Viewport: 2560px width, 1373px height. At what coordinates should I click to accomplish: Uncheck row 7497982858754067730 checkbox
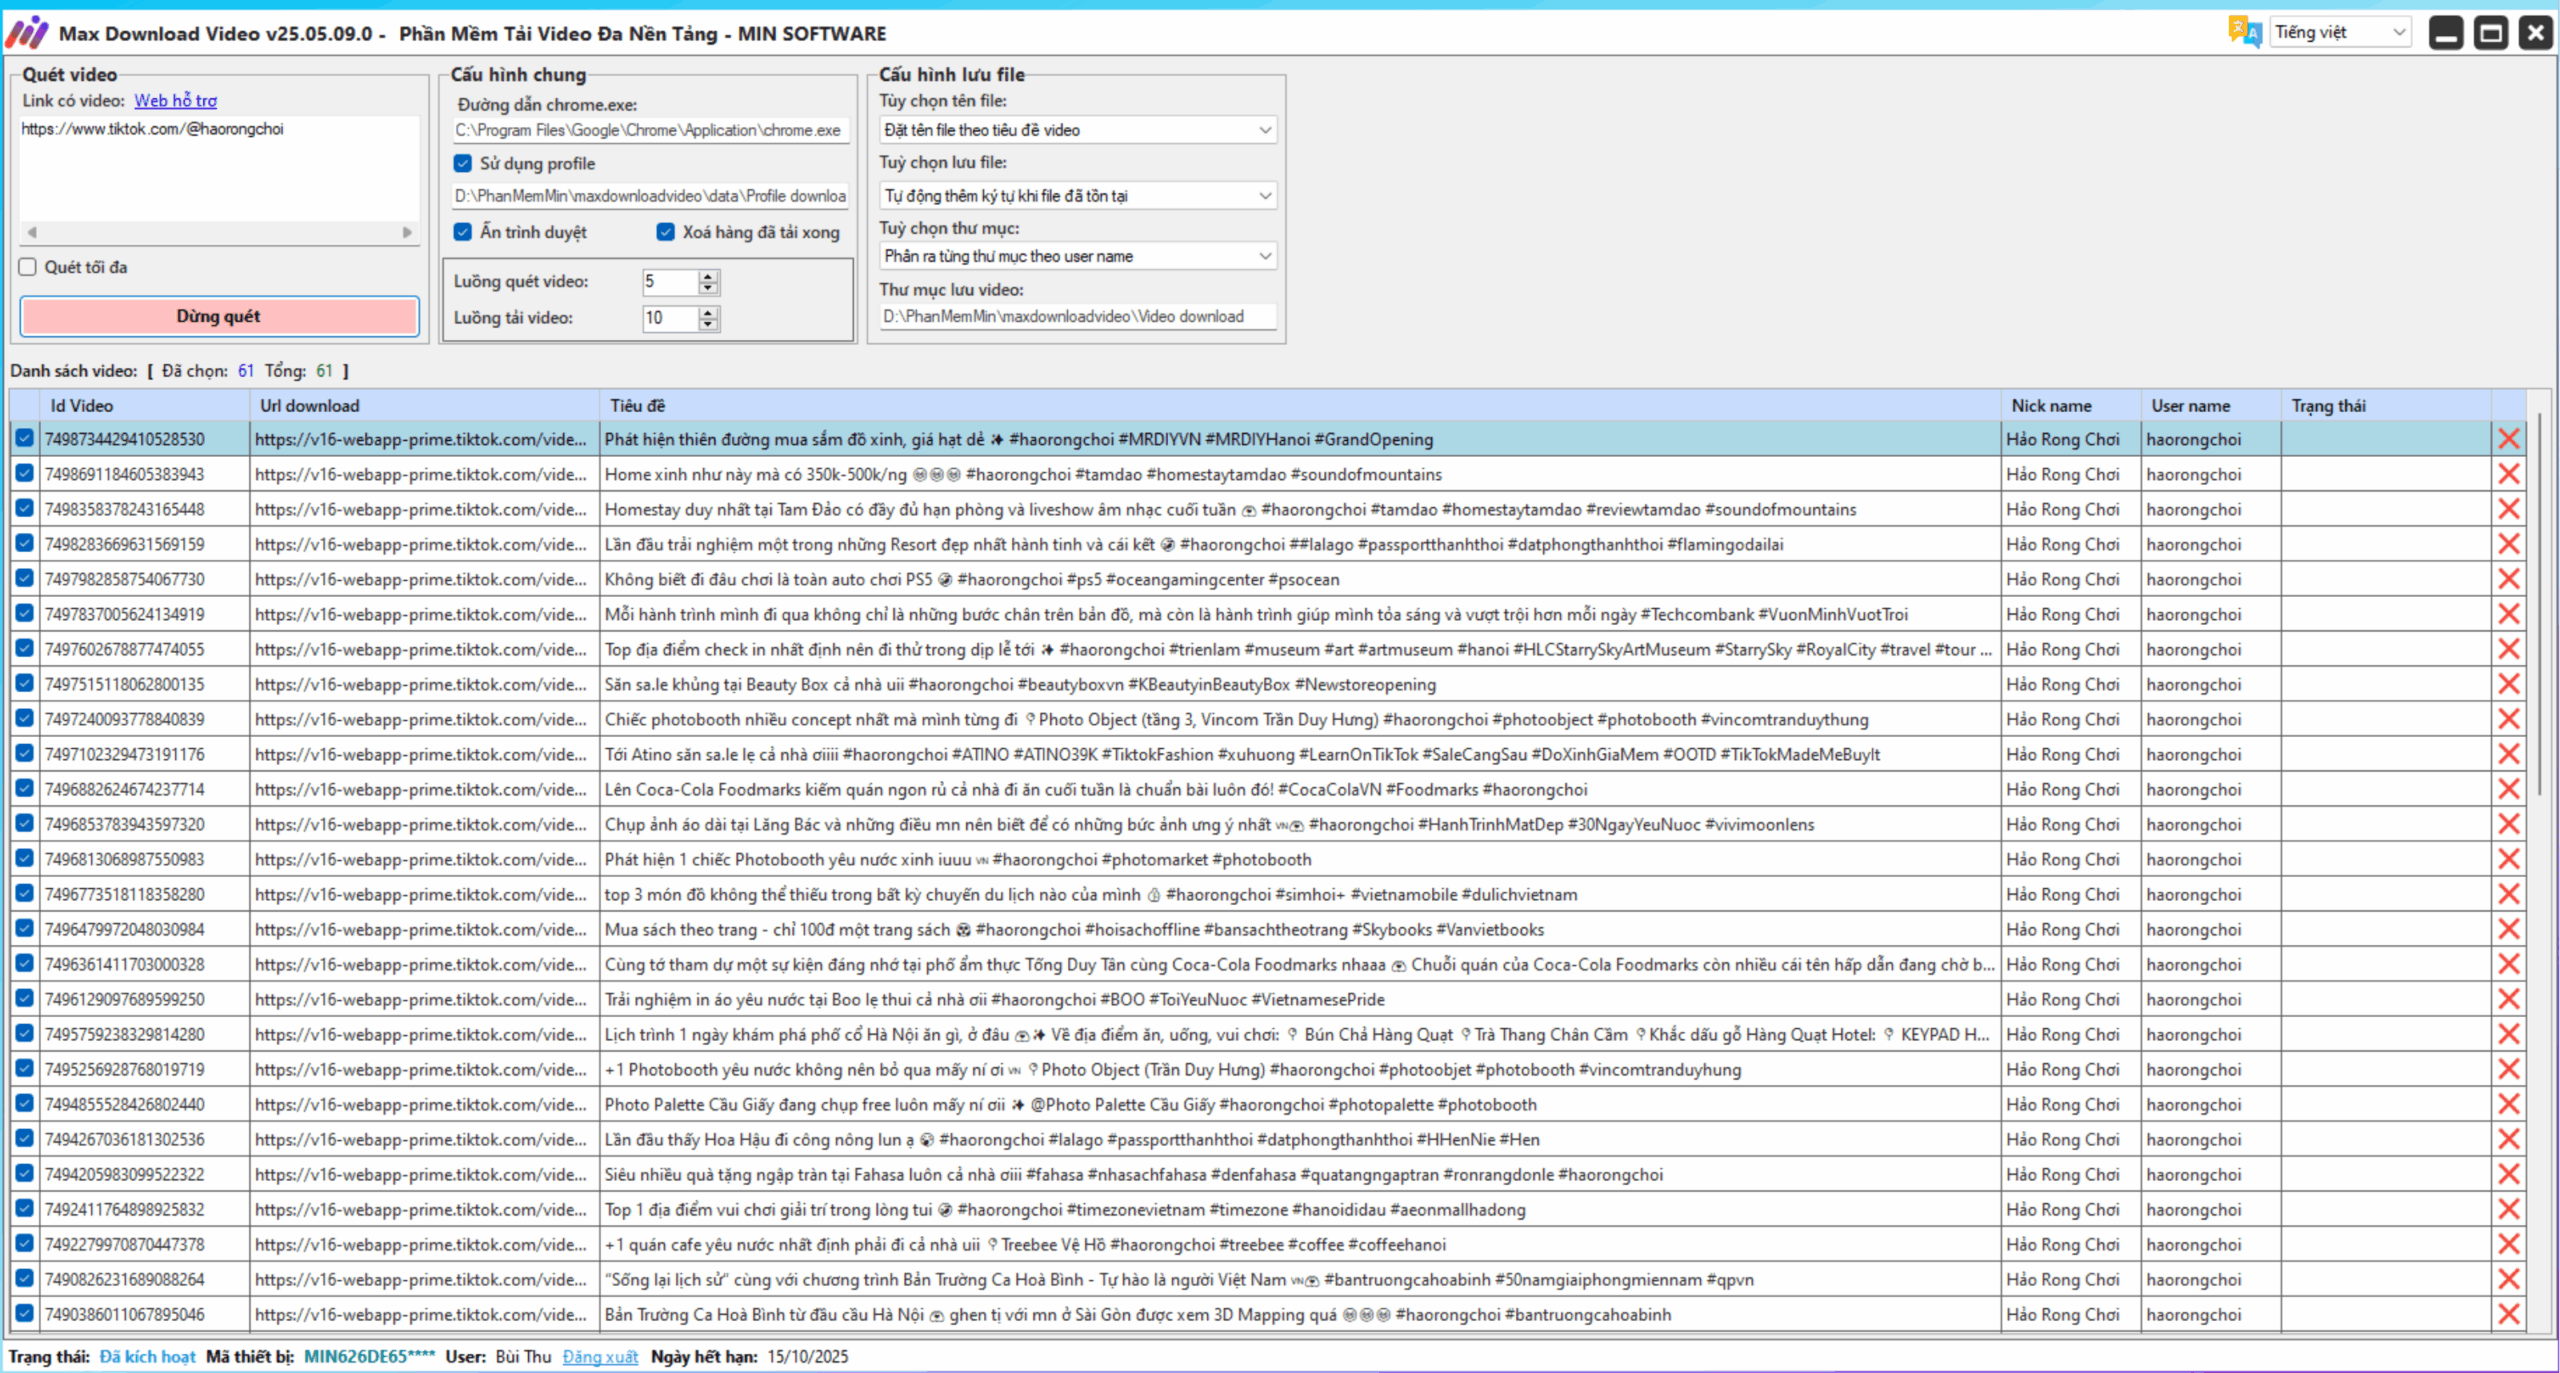pos(25,578)
